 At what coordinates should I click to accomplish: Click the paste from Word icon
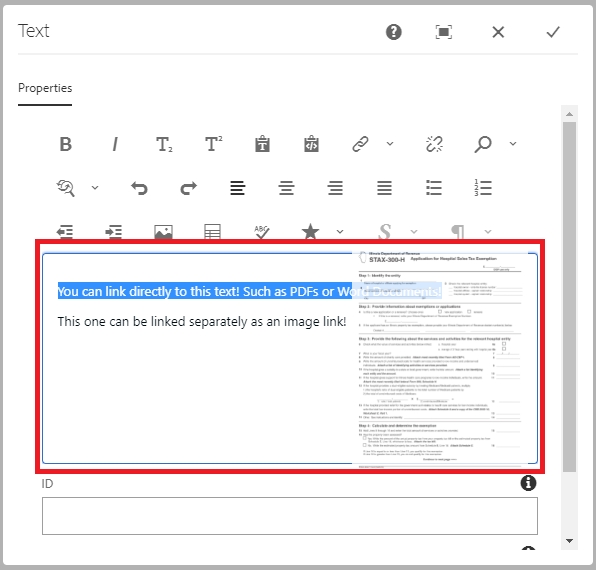[x=311, y=144]
